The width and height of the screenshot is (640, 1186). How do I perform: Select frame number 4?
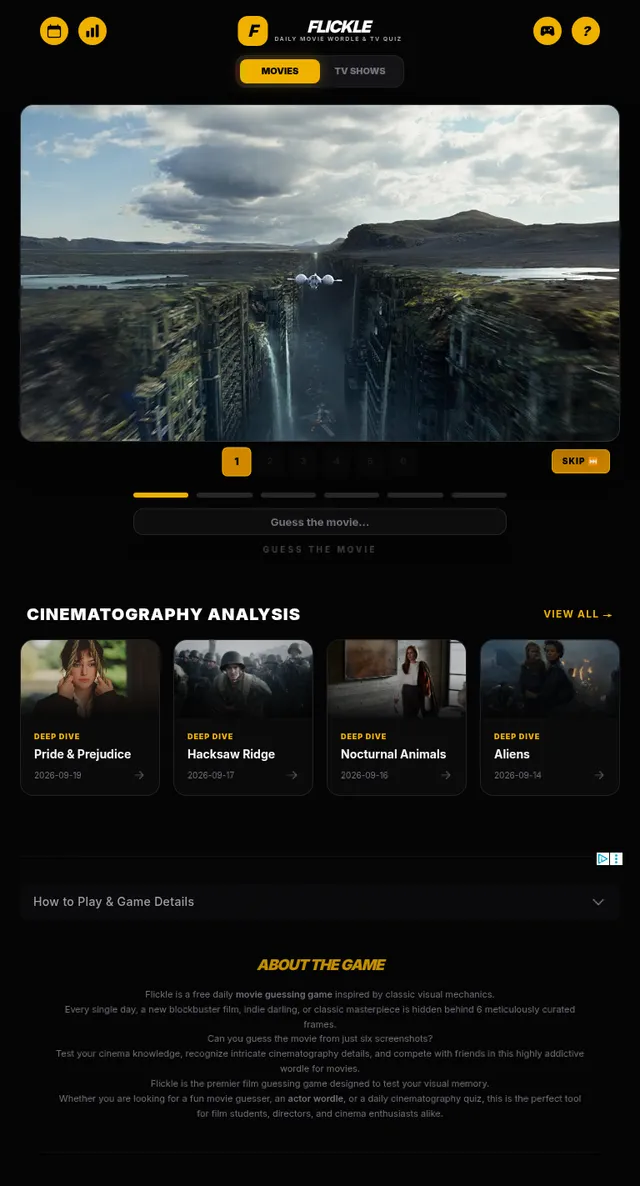[x=337, y=461]
